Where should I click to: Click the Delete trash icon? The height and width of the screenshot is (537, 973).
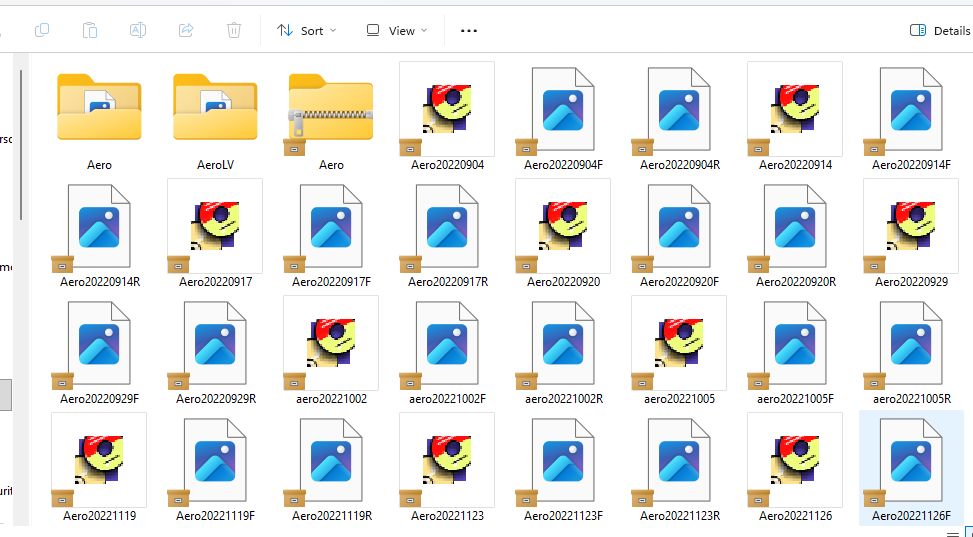click(x=234, y=30)
